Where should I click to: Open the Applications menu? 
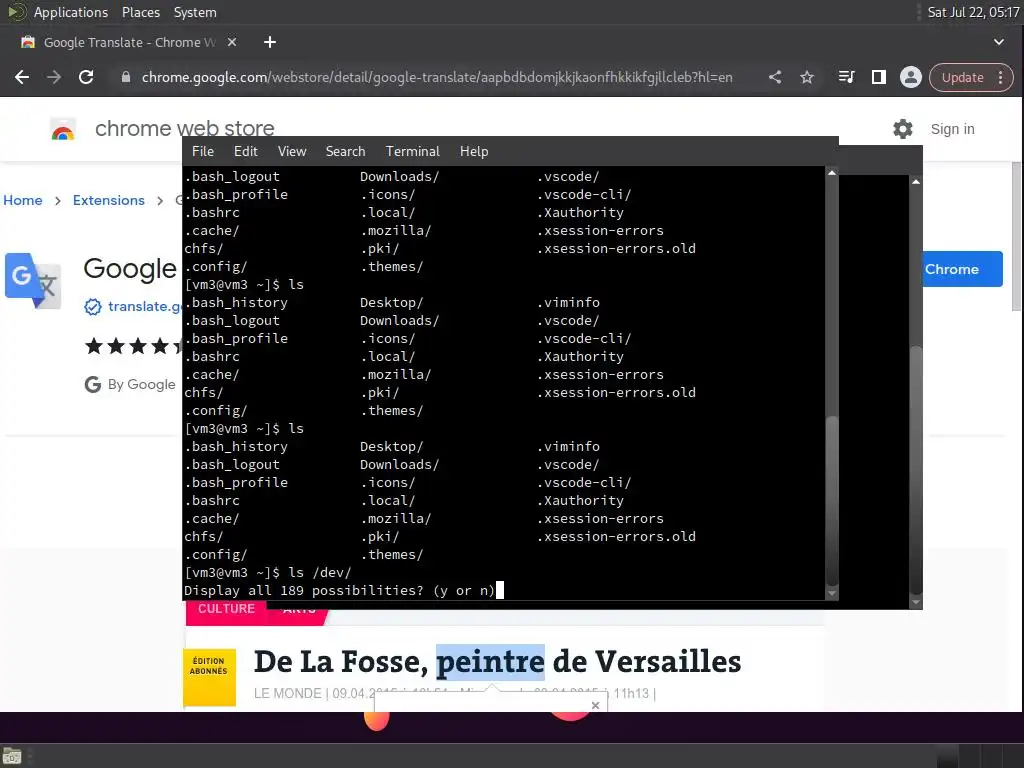click(x=71, y=12)
